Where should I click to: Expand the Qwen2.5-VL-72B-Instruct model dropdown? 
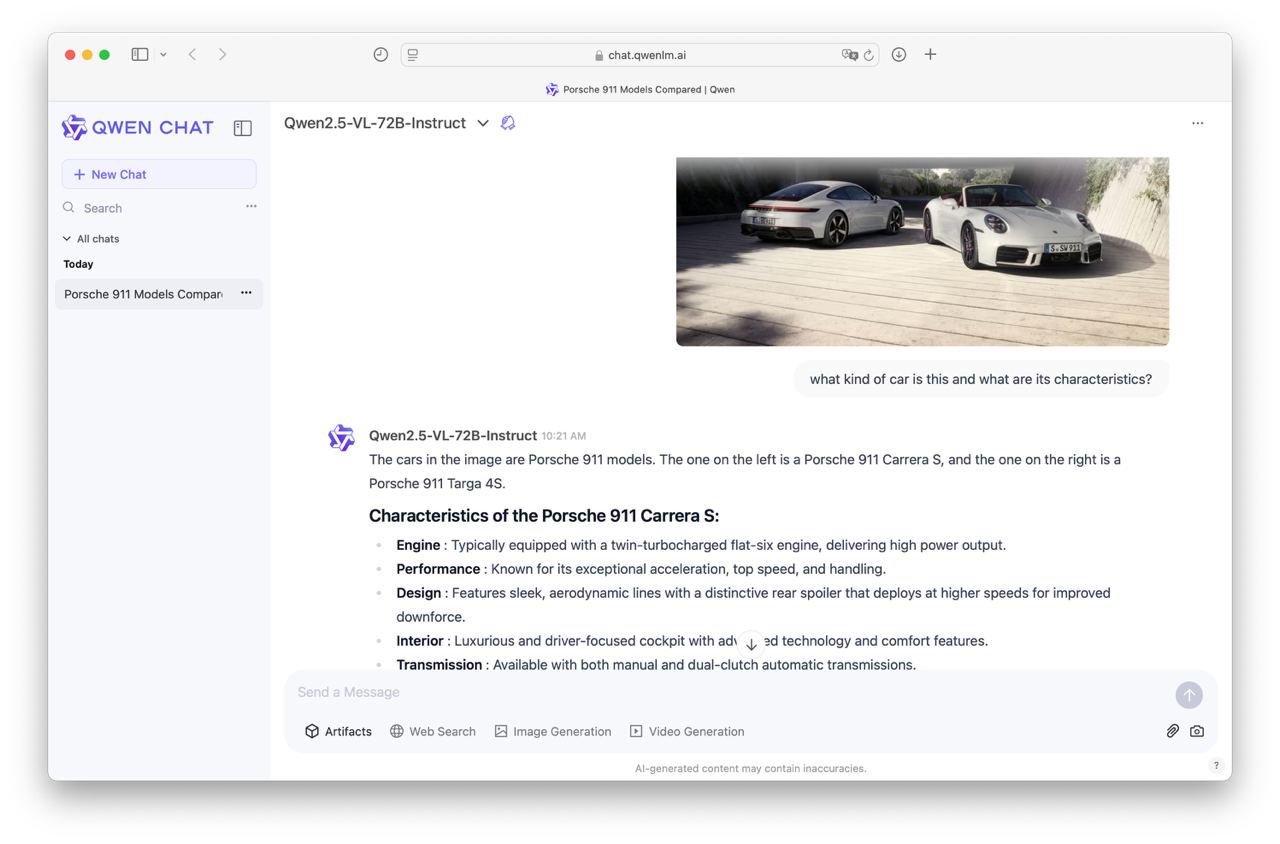point(483,123)
